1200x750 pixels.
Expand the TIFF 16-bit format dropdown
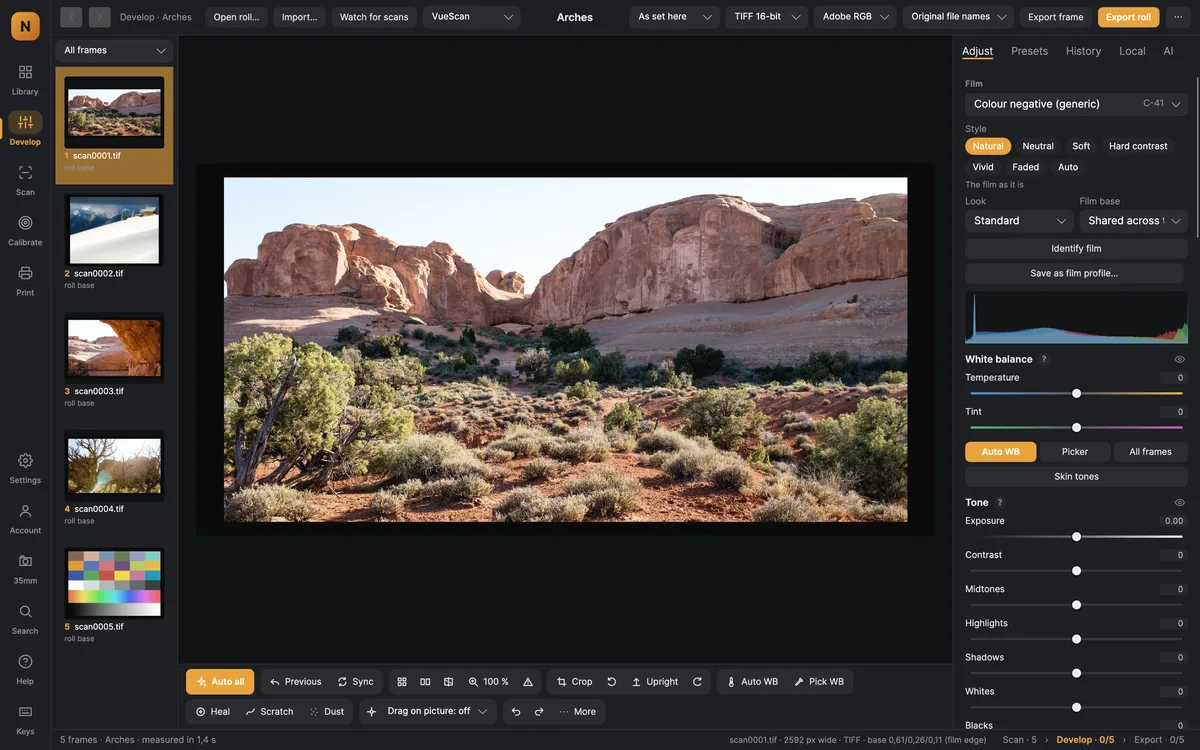coord(767,17)
